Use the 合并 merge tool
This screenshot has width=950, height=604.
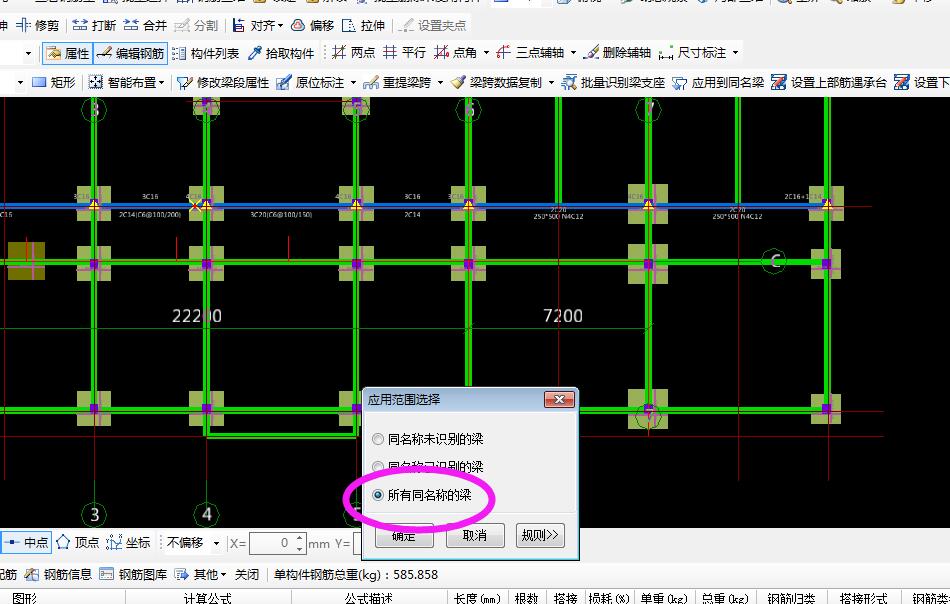pos(145,25)
